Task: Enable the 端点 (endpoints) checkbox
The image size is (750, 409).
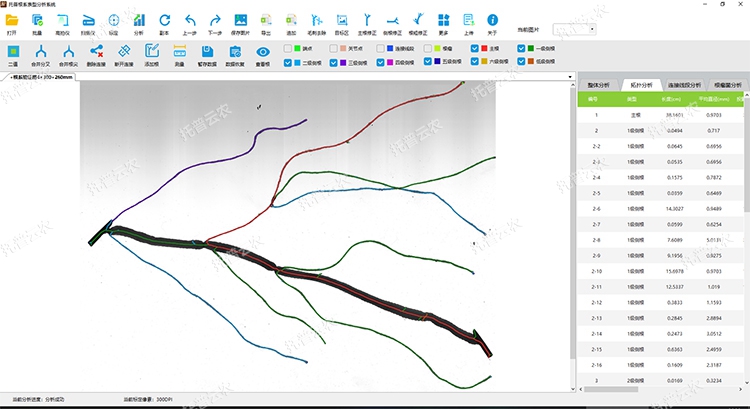Action: click(x=288, y=47)
